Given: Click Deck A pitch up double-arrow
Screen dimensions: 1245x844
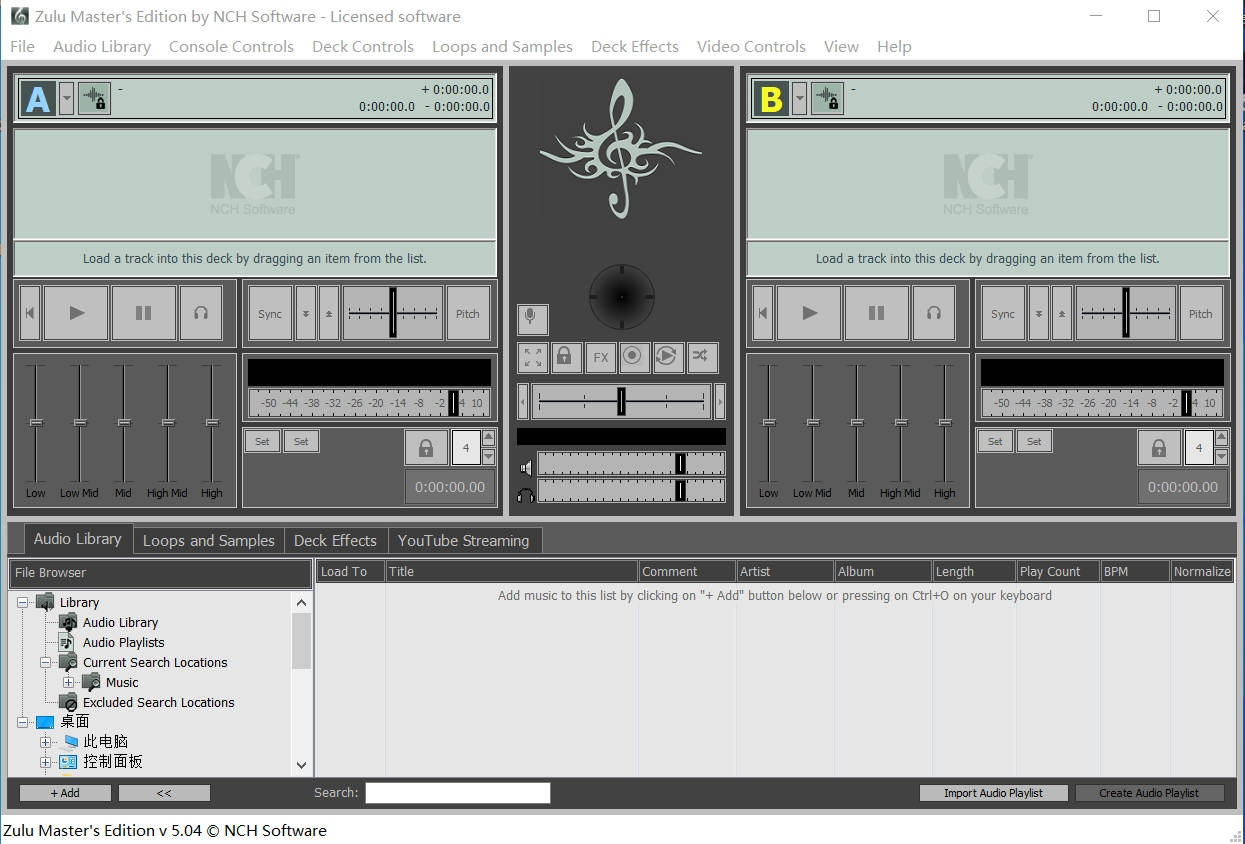Looking at the screenshot, I should pos(329,313).
